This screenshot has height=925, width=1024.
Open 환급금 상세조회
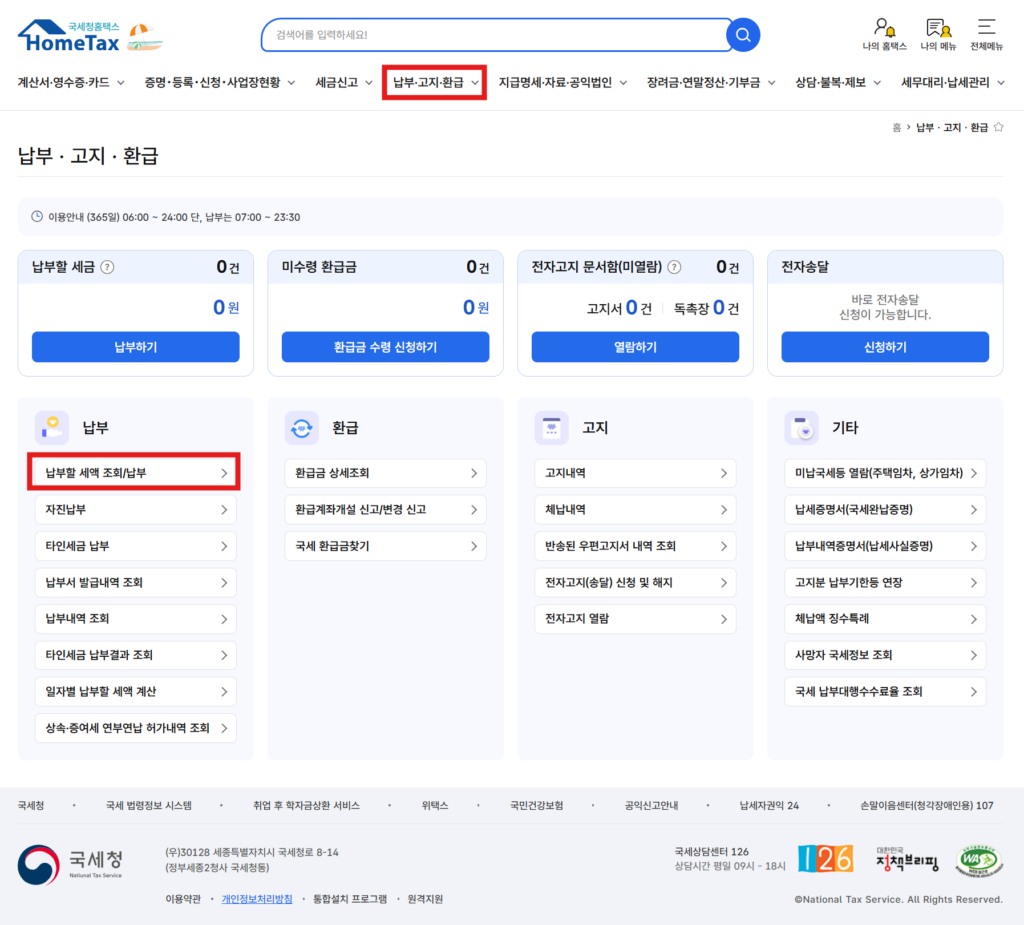[x=385, y=473]
